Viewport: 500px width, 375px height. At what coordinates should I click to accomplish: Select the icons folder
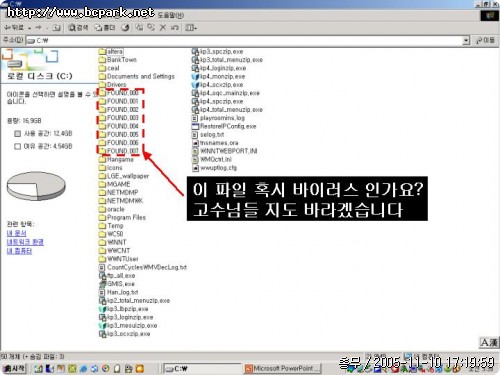111,168
